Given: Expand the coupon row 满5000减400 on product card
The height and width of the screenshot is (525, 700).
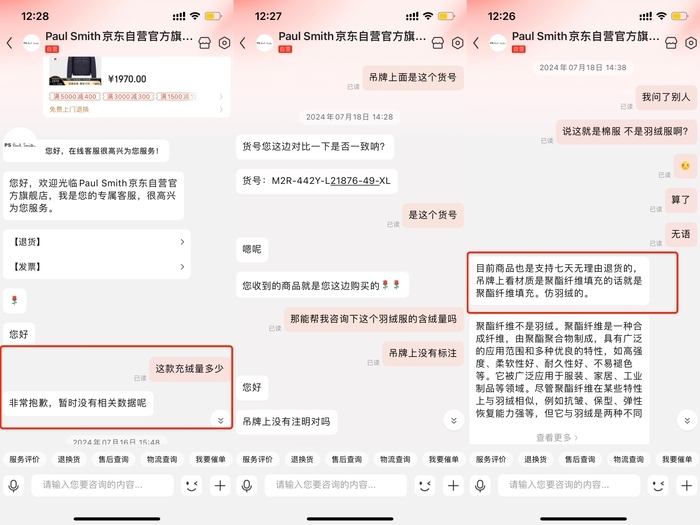Looking at the screenshot, I should [136, 96].
